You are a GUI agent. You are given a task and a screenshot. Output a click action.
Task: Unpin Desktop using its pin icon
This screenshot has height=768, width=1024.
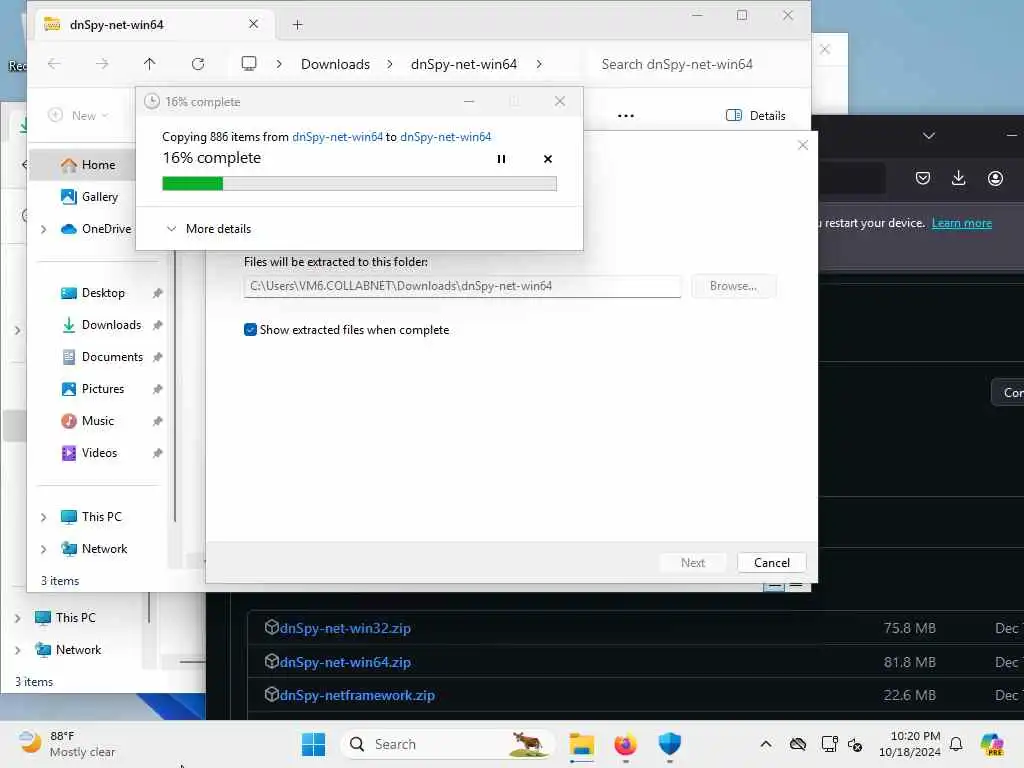[157, 293]
